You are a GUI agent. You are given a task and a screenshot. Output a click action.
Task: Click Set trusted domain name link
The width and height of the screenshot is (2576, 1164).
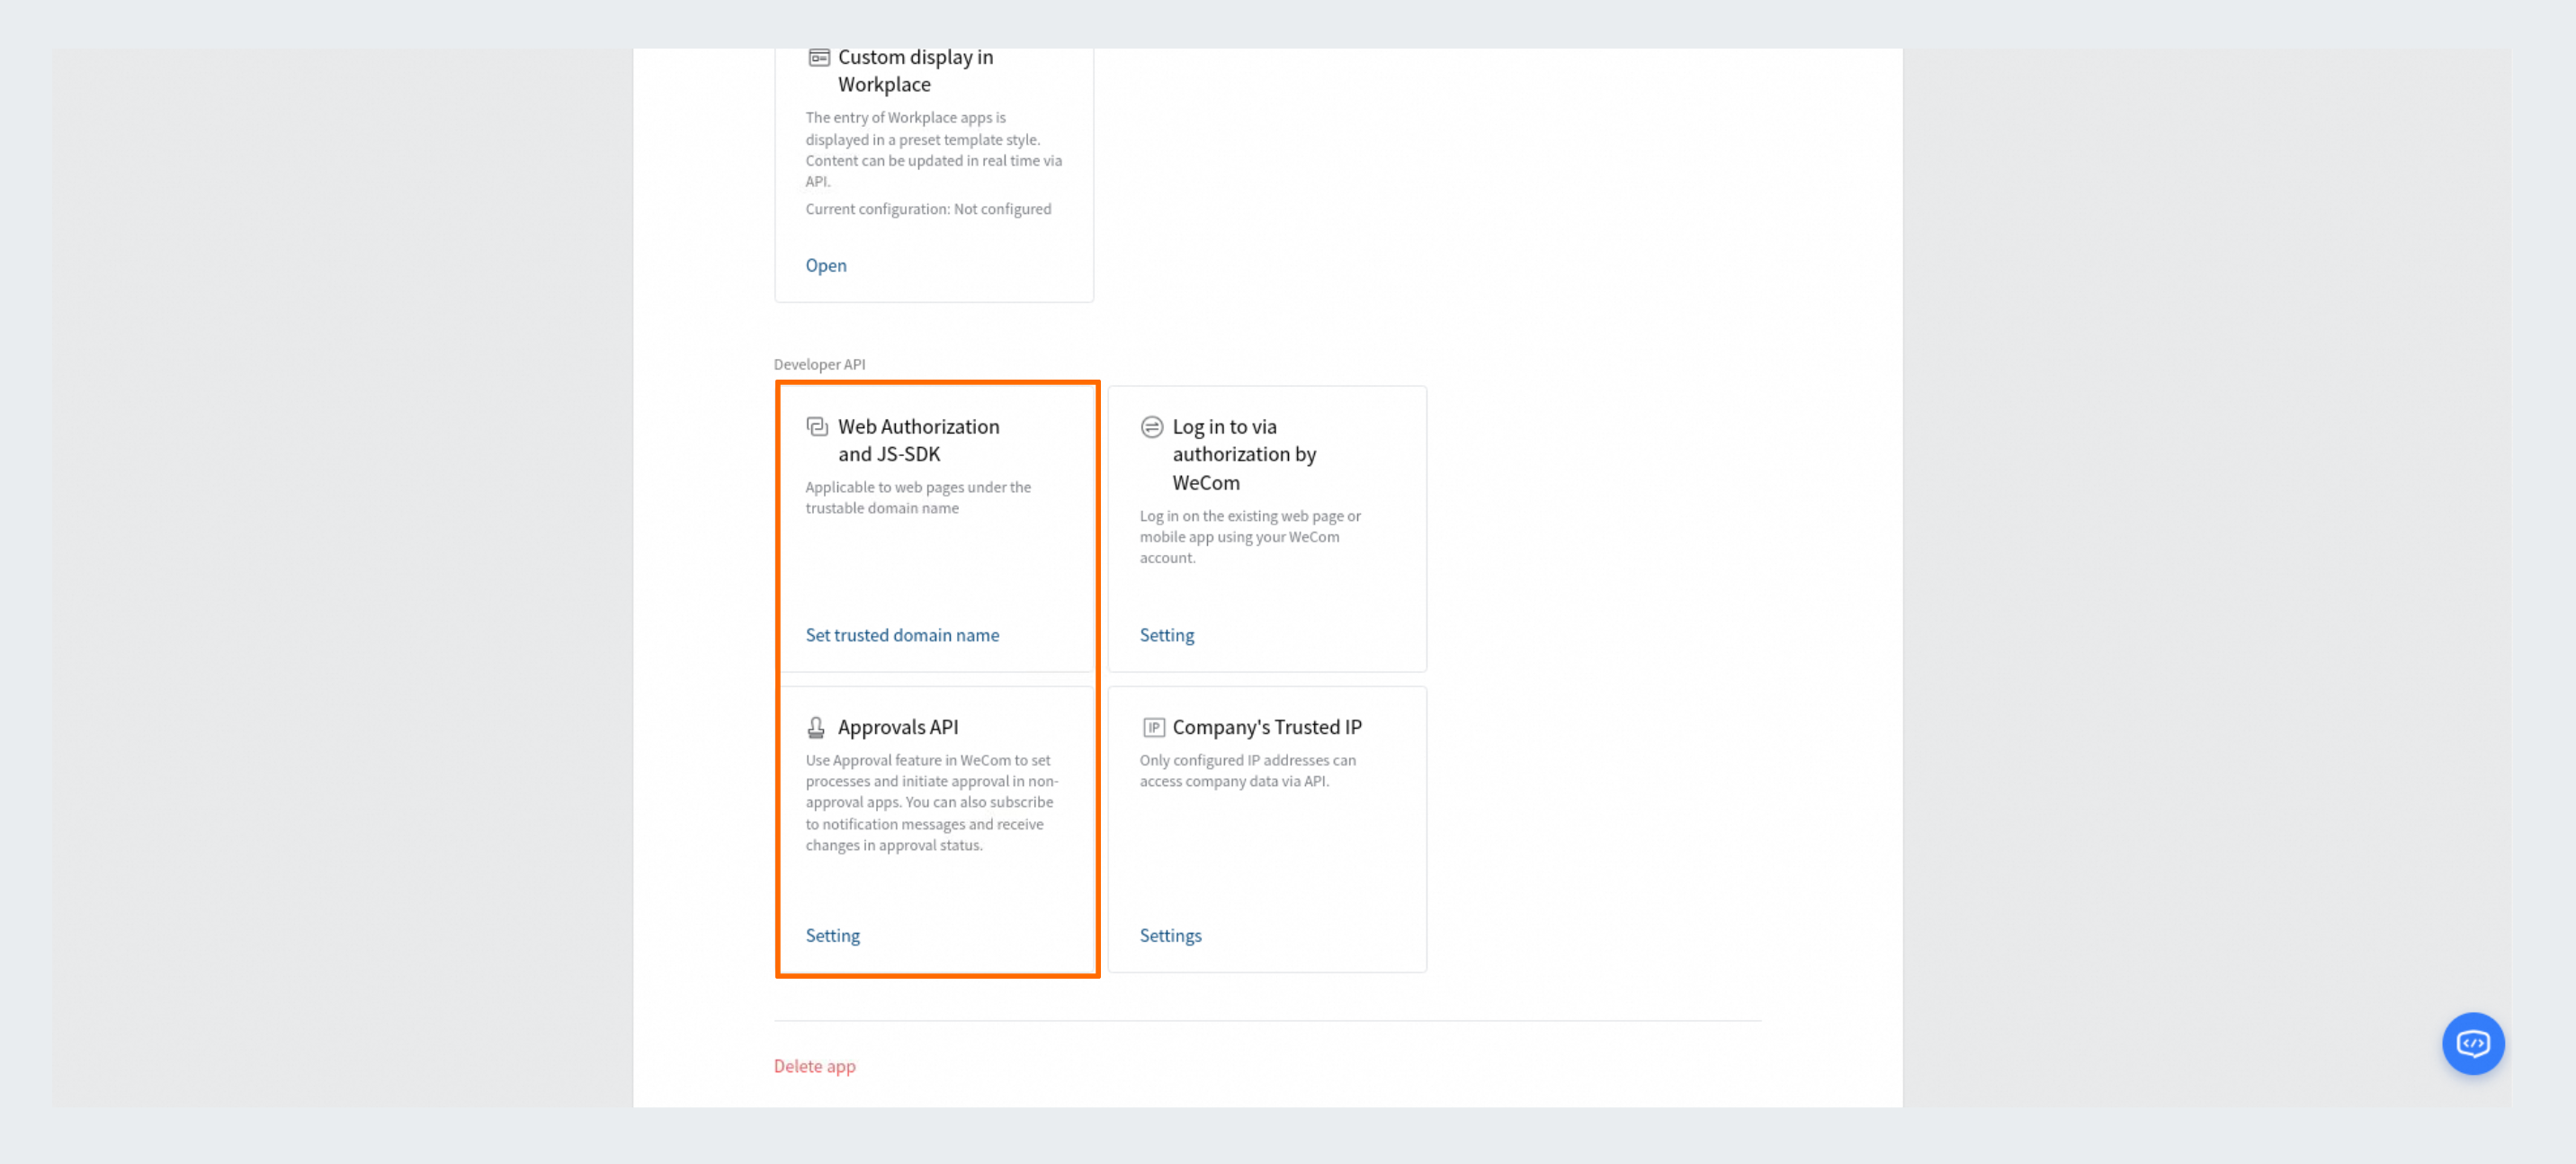(x=902, y=635)
